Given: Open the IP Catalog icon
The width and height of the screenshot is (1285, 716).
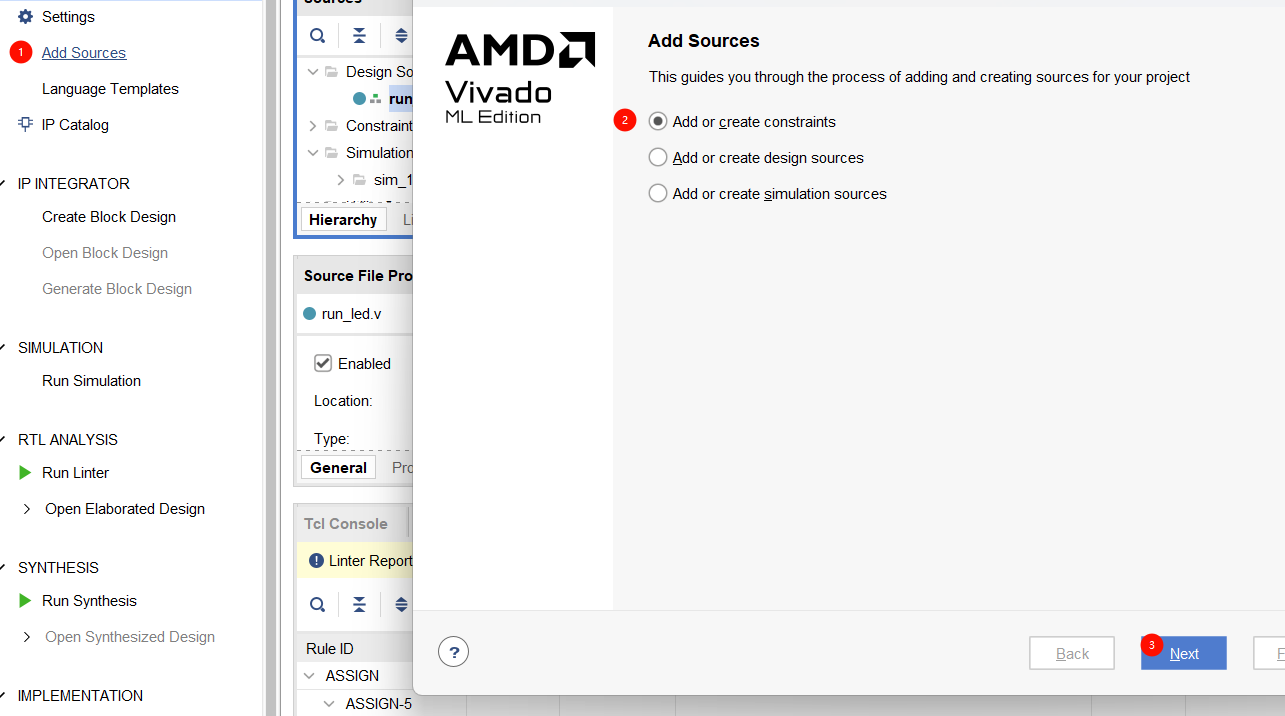Looking at the screenshot, I should coord(26,125).
